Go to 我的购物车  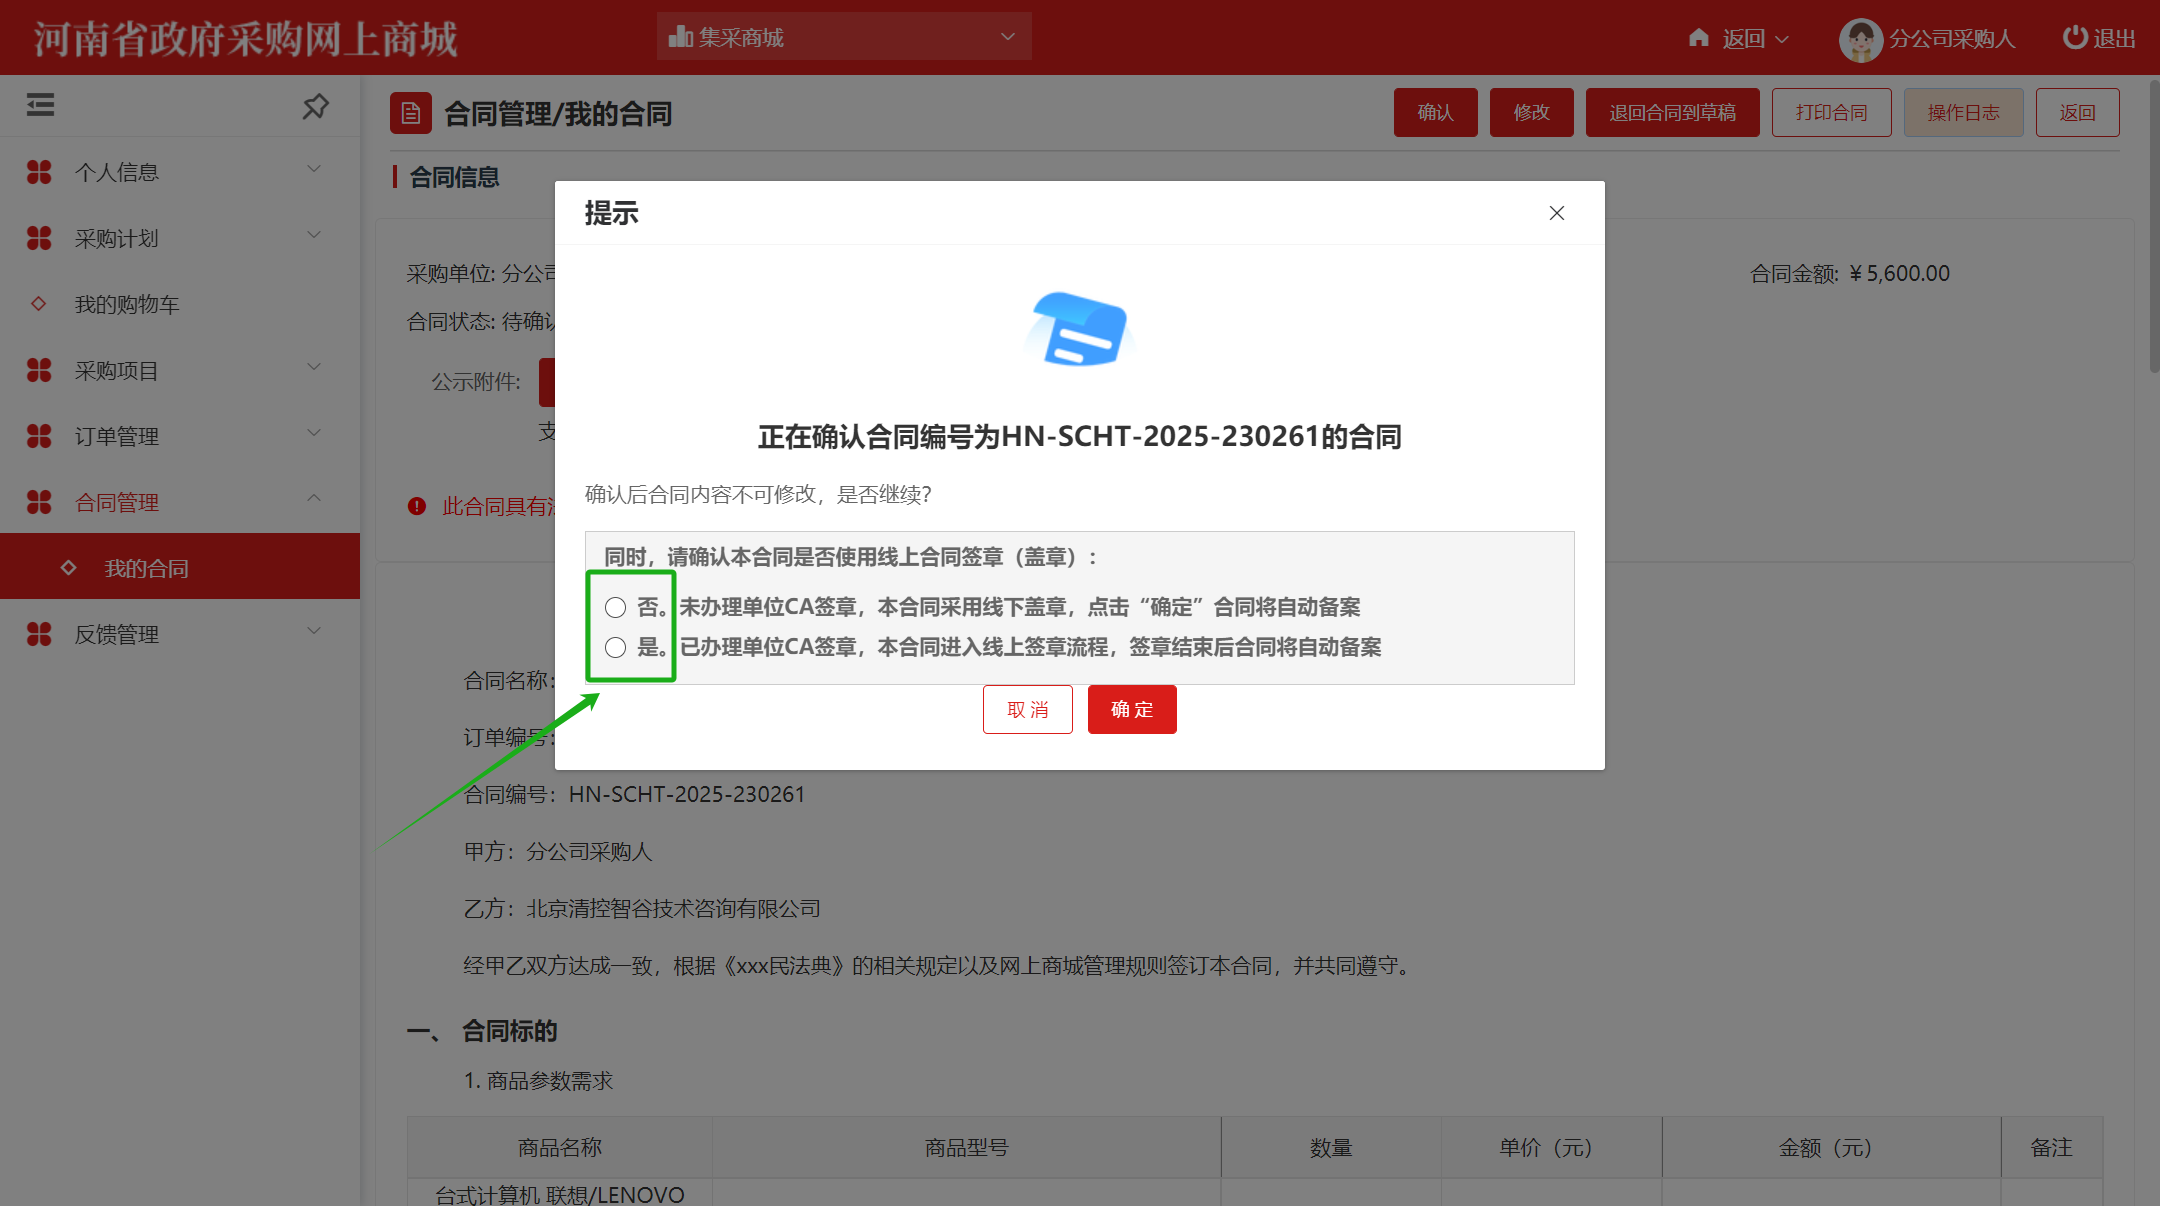(180, 304)
